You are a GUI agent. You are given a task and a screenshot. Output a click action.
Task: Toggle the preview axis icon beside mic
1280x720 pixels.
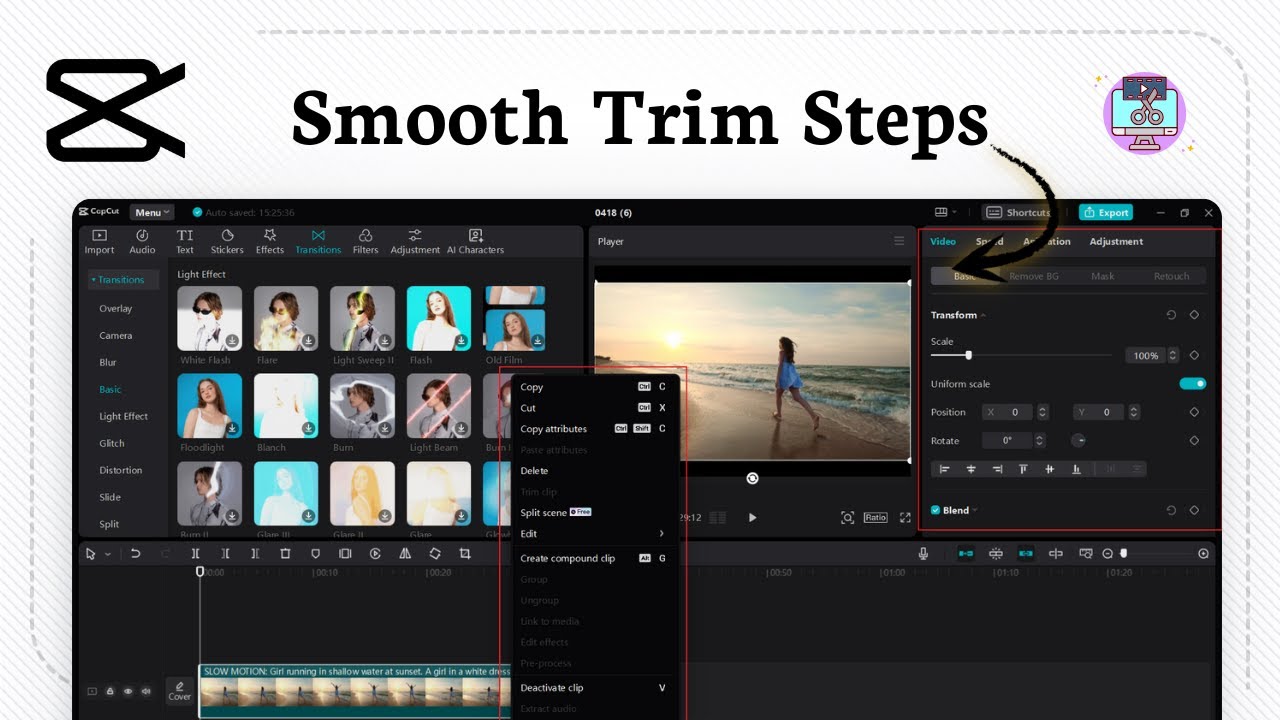coord(966,553)
